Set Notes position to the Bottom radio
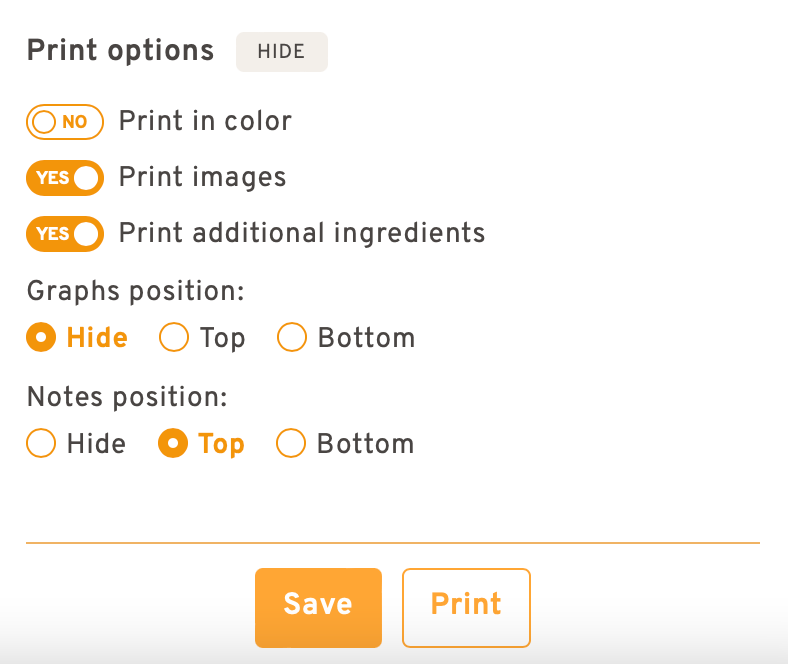 [291, 443]
